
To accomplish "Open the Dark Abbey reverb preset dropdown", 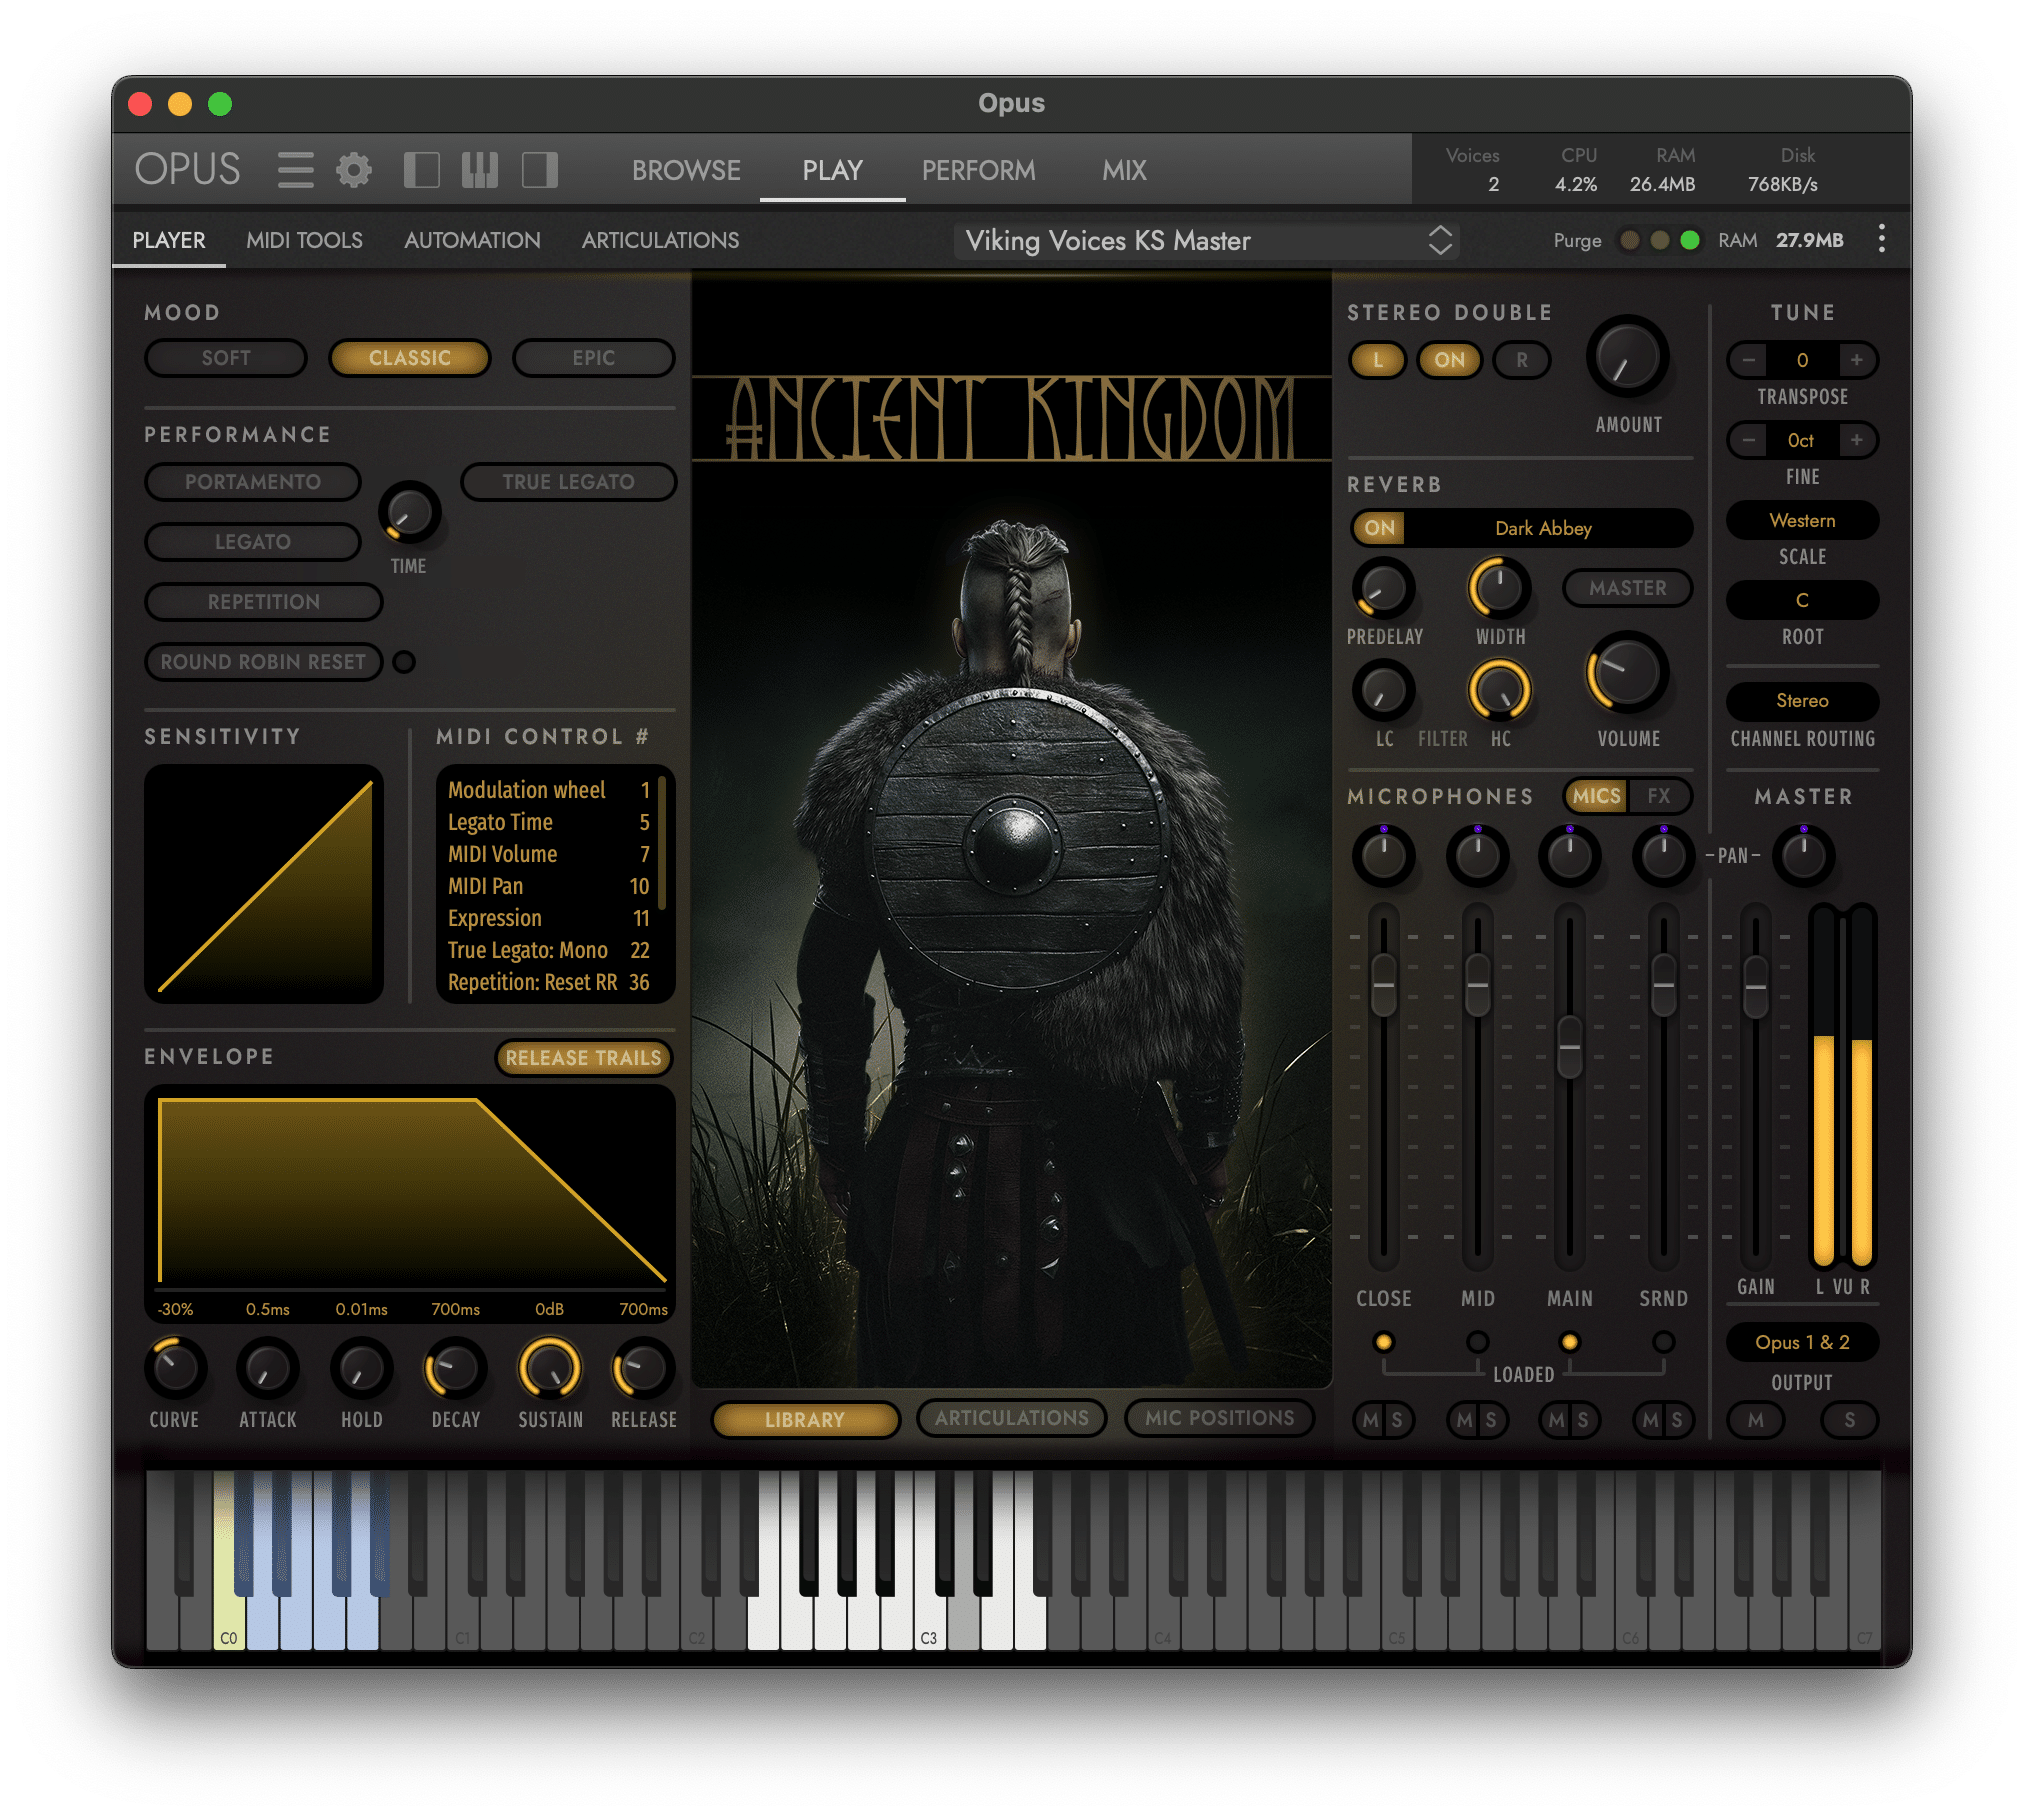I will point(1543,528).
